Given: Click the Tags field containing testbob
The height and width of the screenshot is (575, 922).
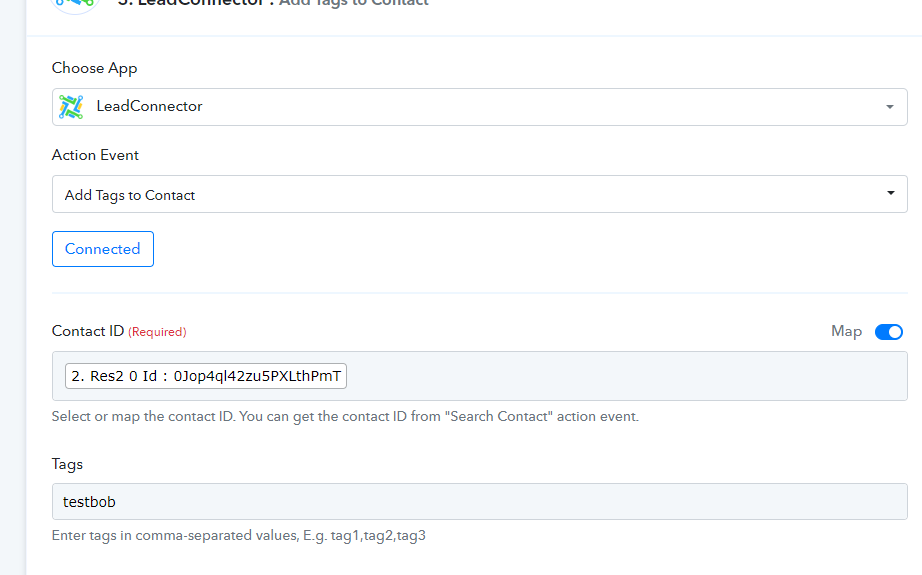Looking at the screenshot, I should click(x=480, y=502).
